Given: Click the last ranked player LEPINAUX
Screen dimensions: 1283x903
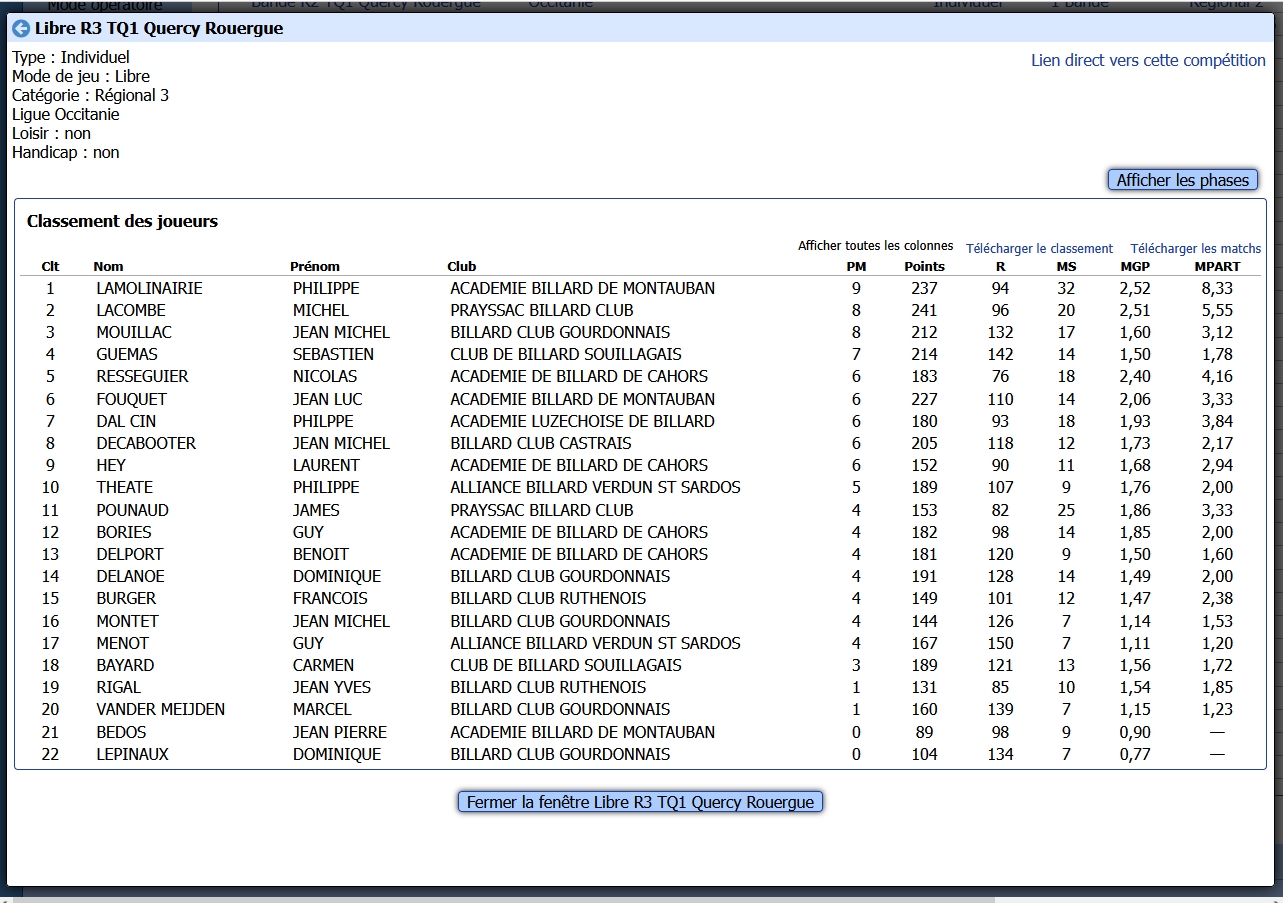Looking at the screenshot, I should [132, 755].
